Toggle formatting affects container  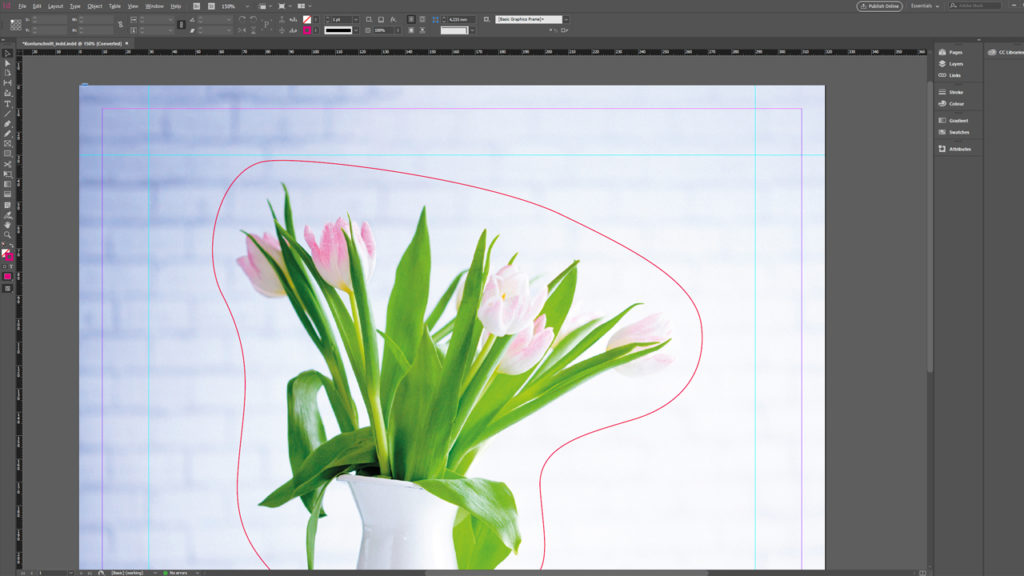(x=4, y=266)
